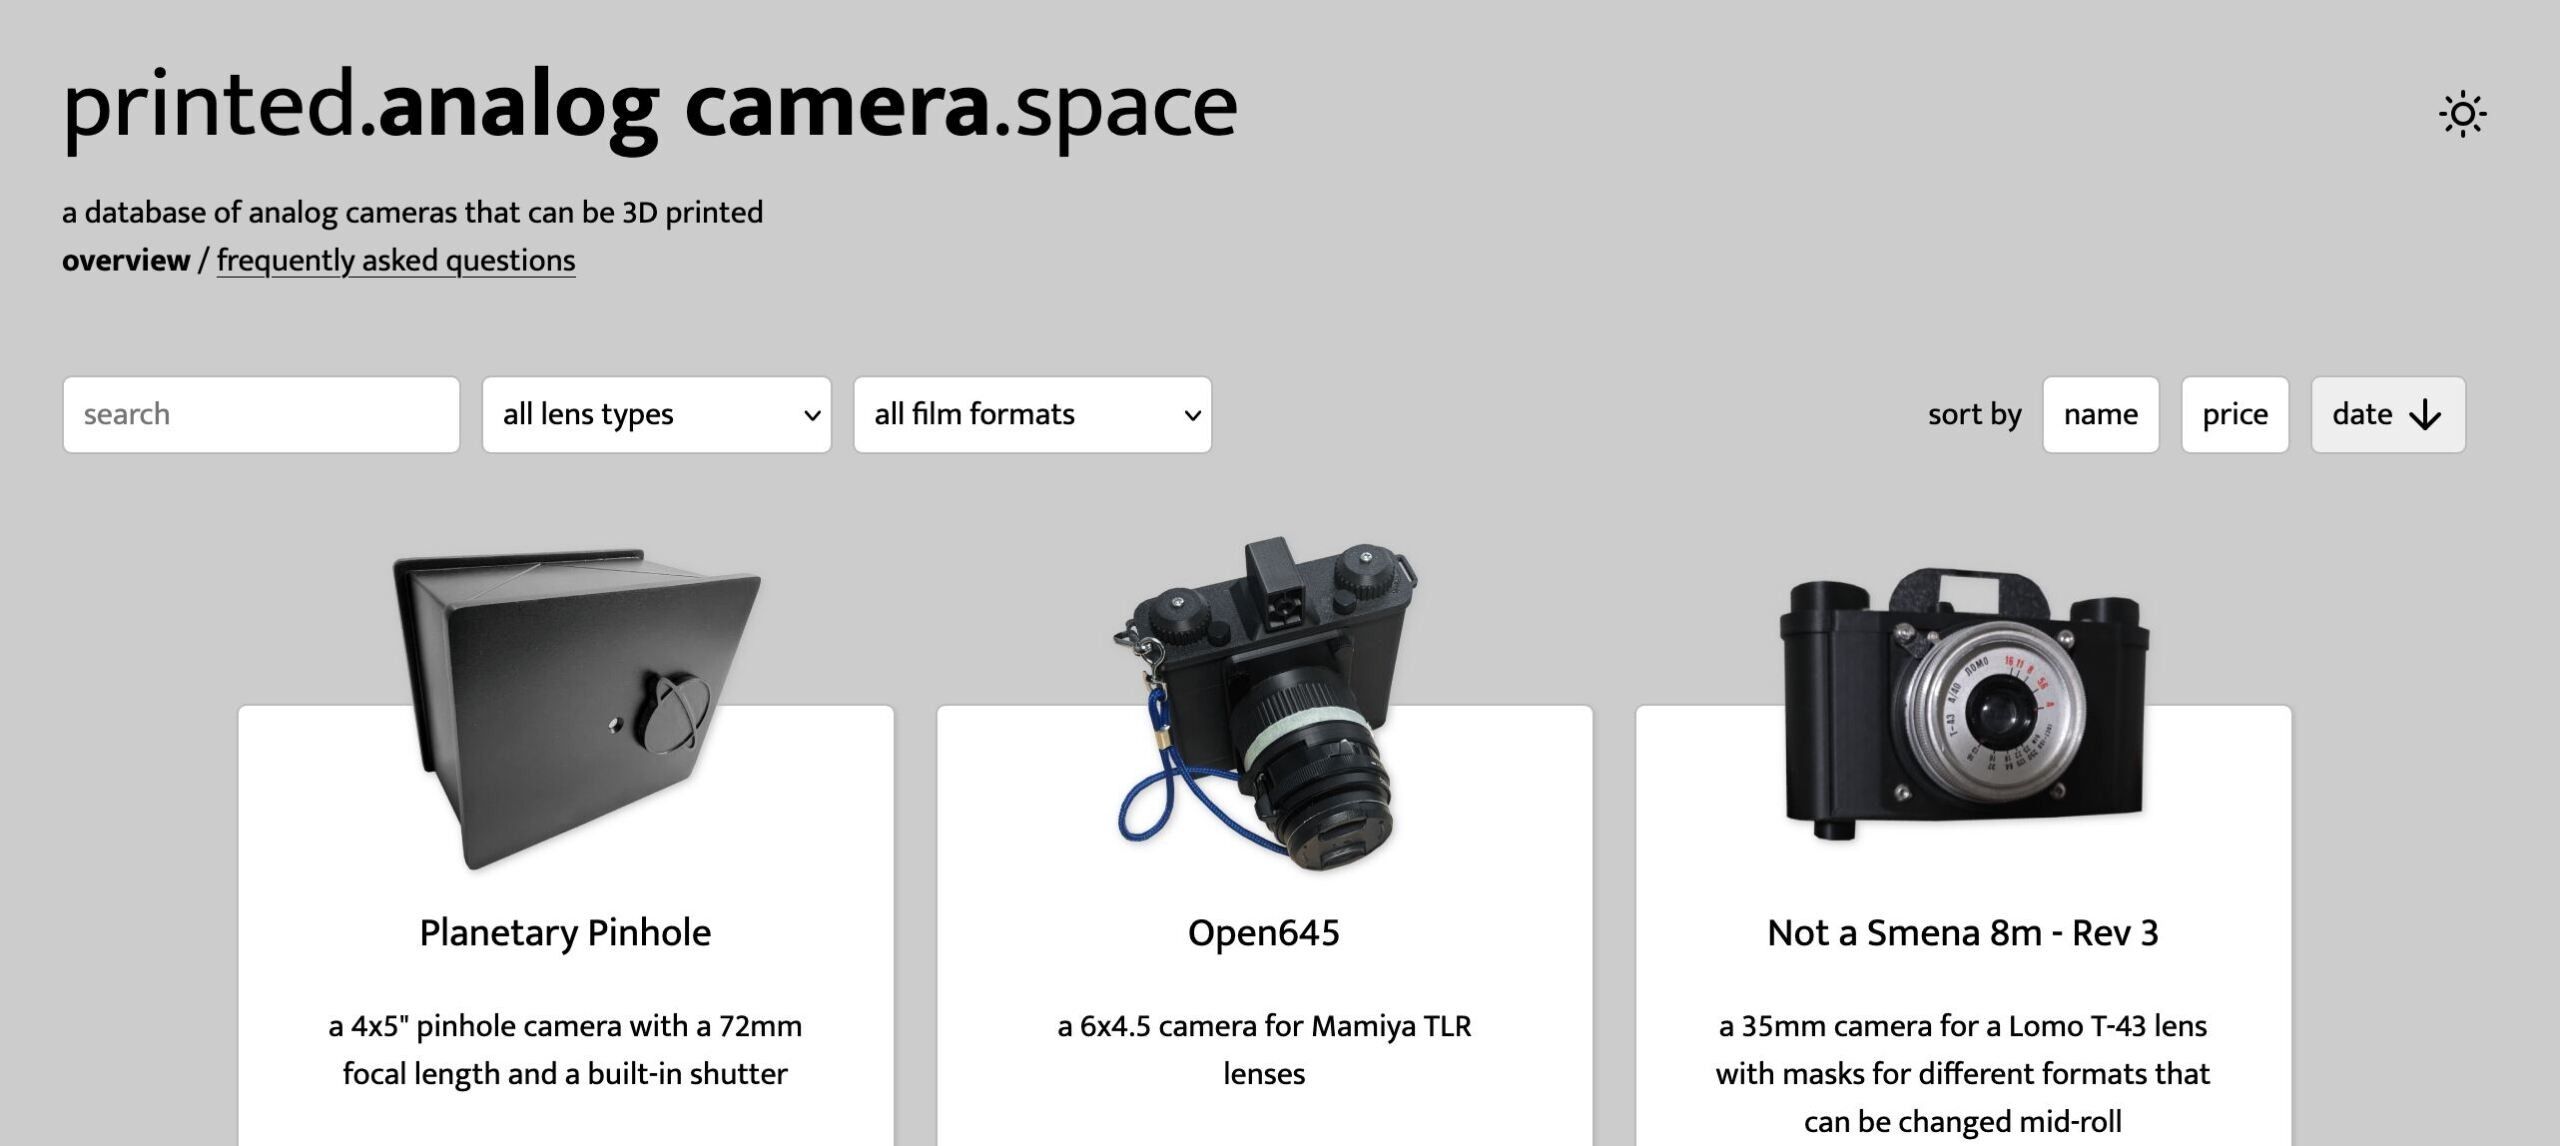Open the all lens types dropdown

(656, 414)
